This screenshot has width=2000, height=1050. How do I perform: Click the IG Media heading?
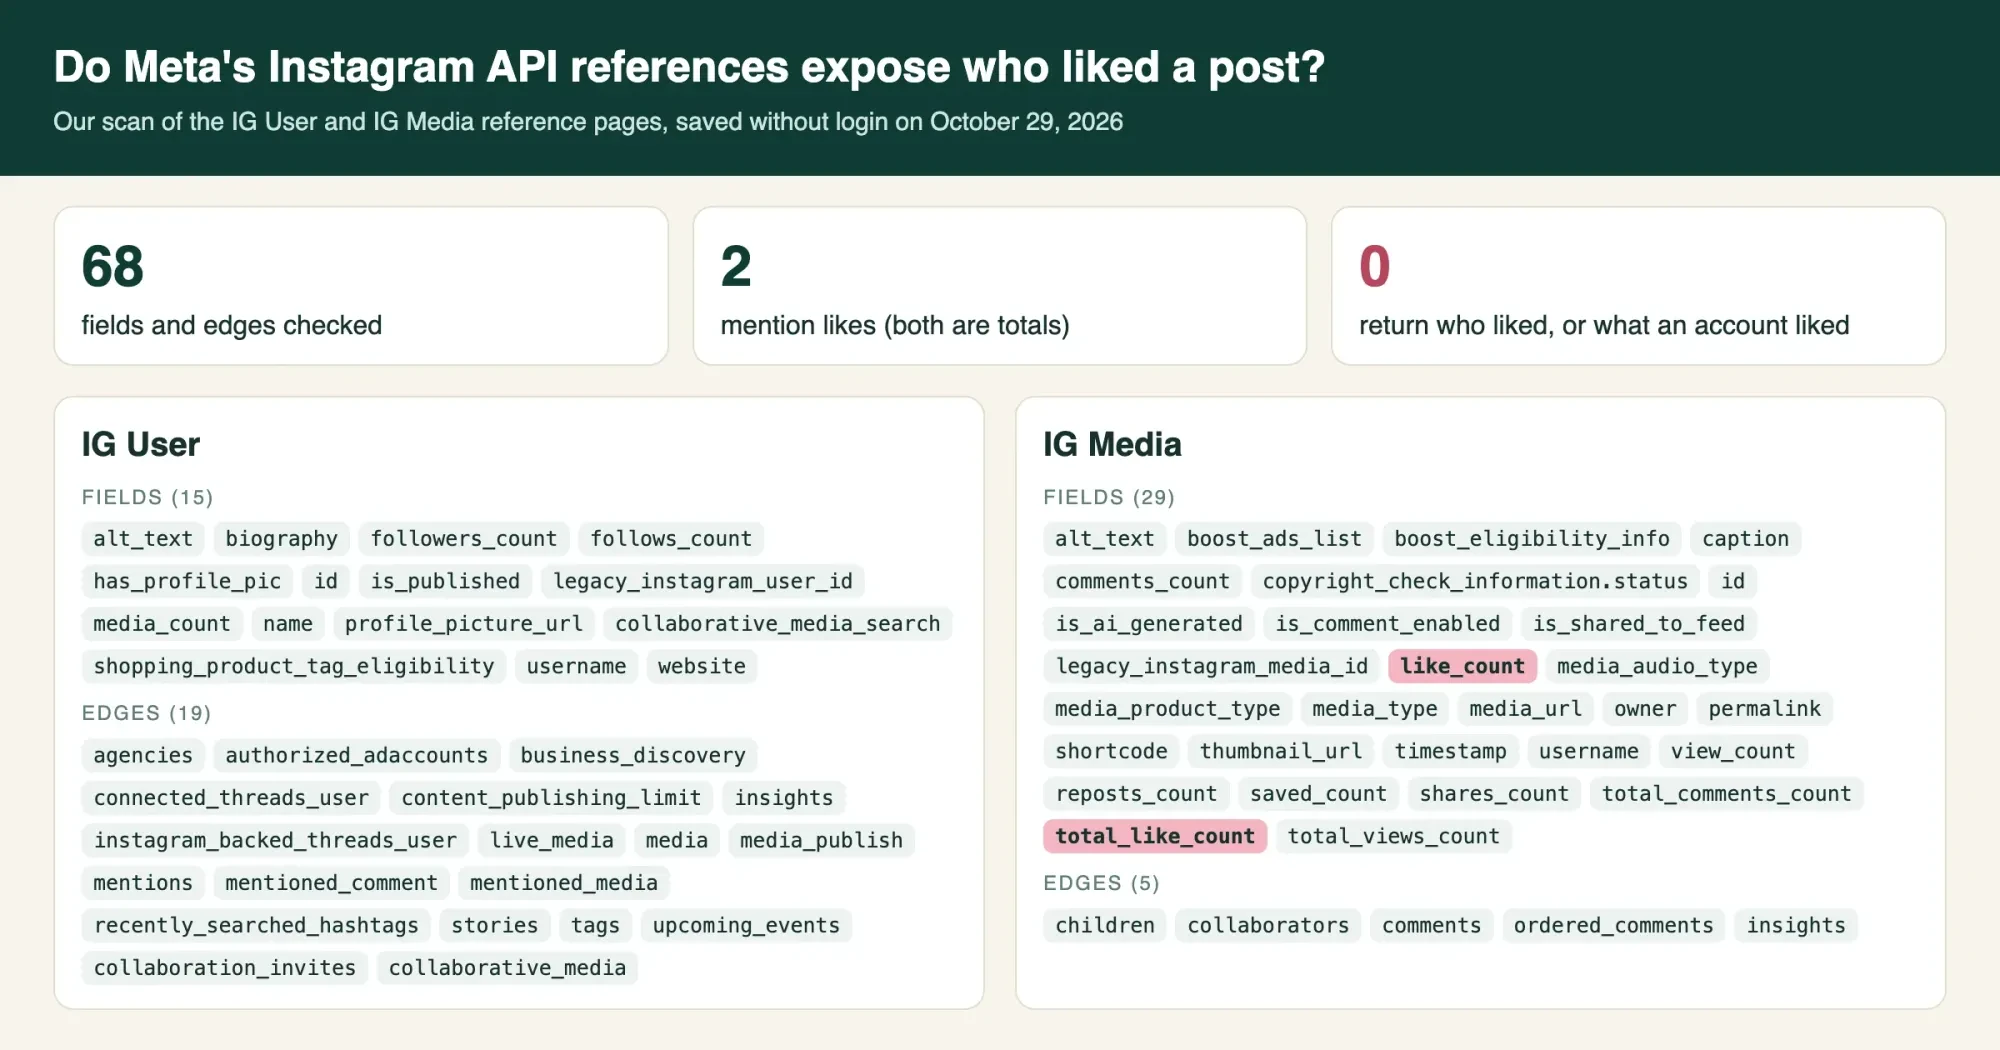click(x=1112, y=444)
